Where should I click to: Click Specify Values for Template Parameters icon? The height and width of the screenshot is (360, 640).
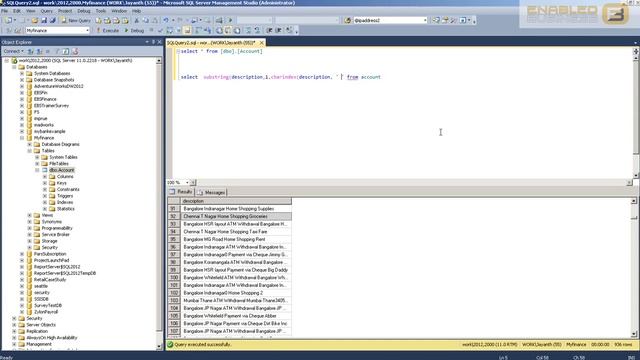click(289, 30)
